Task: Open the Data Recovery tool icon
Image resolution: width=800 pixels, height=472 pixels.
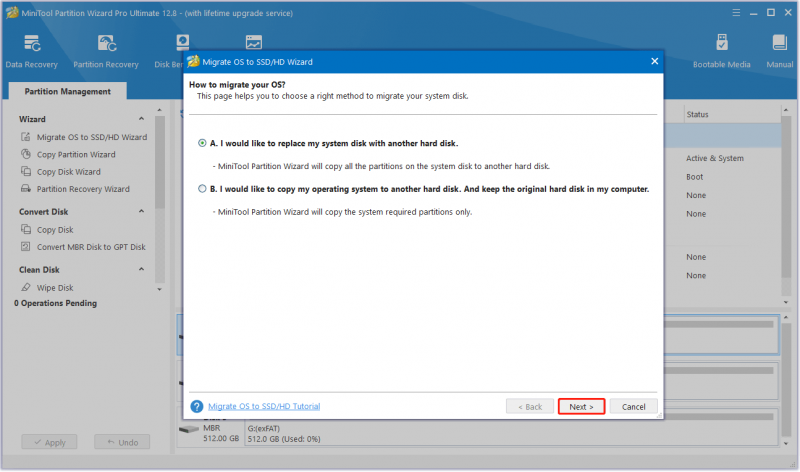Action: click(x=32, y=43)
